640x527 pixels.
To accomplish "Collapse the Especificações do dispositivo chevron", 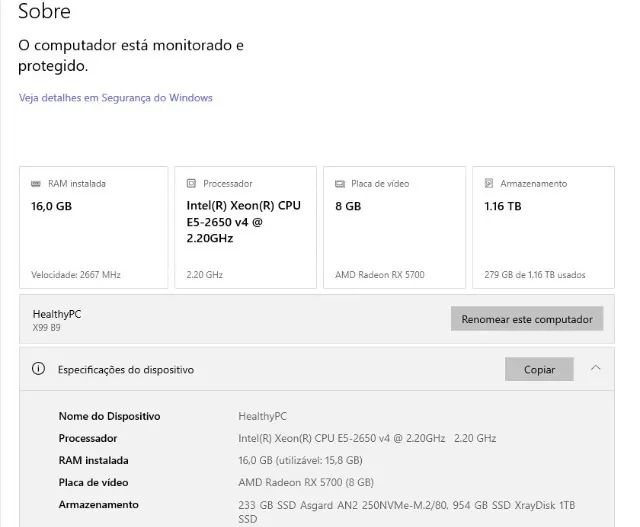I will pos(596,368).
